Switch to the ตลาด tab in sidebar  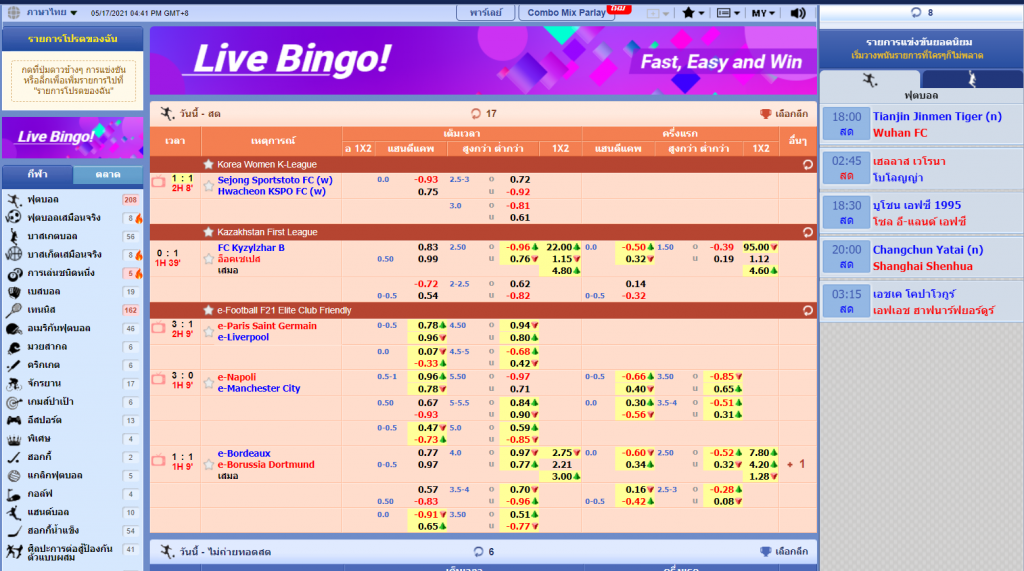108,175
